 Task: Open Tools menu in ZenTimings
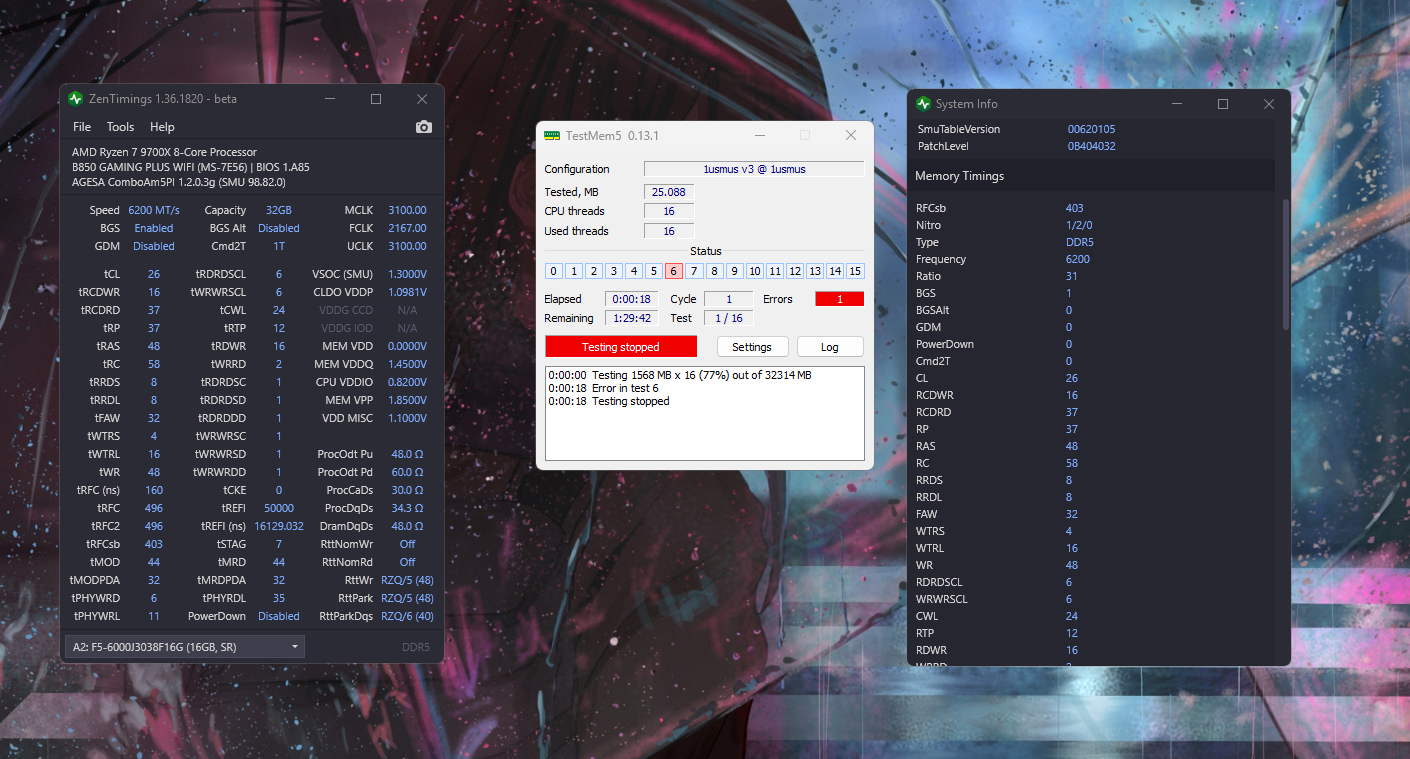click(120, 127)
